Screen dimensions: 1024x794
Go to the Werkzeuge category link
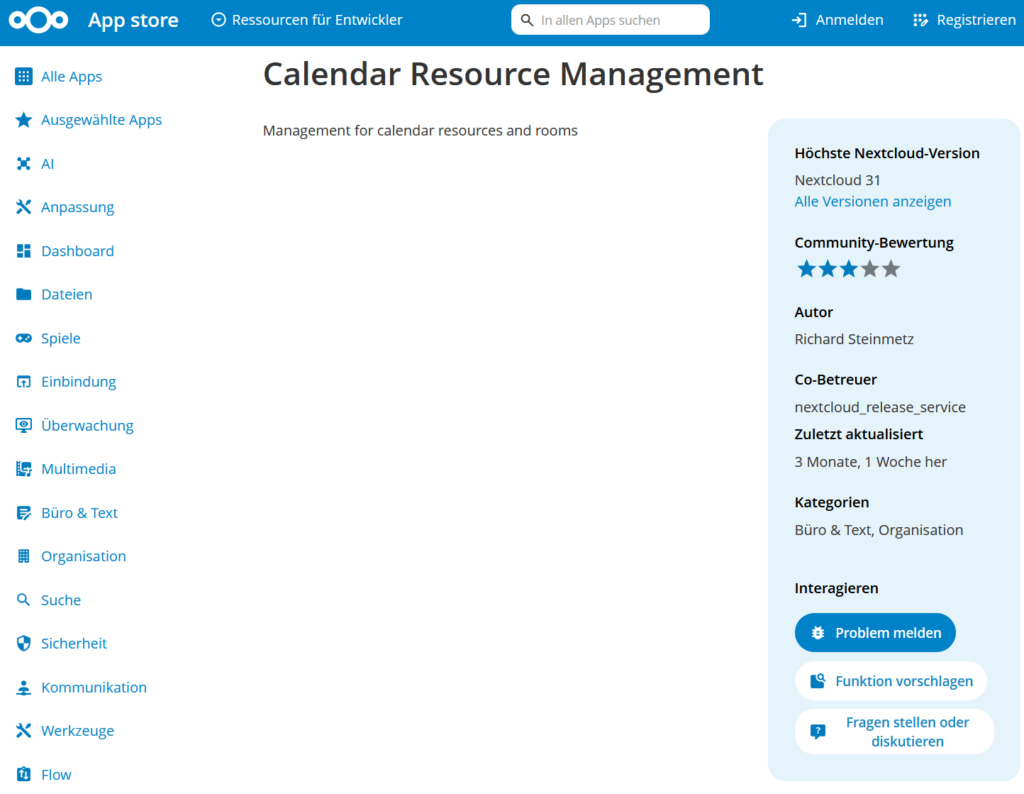(x=77, y=731)
